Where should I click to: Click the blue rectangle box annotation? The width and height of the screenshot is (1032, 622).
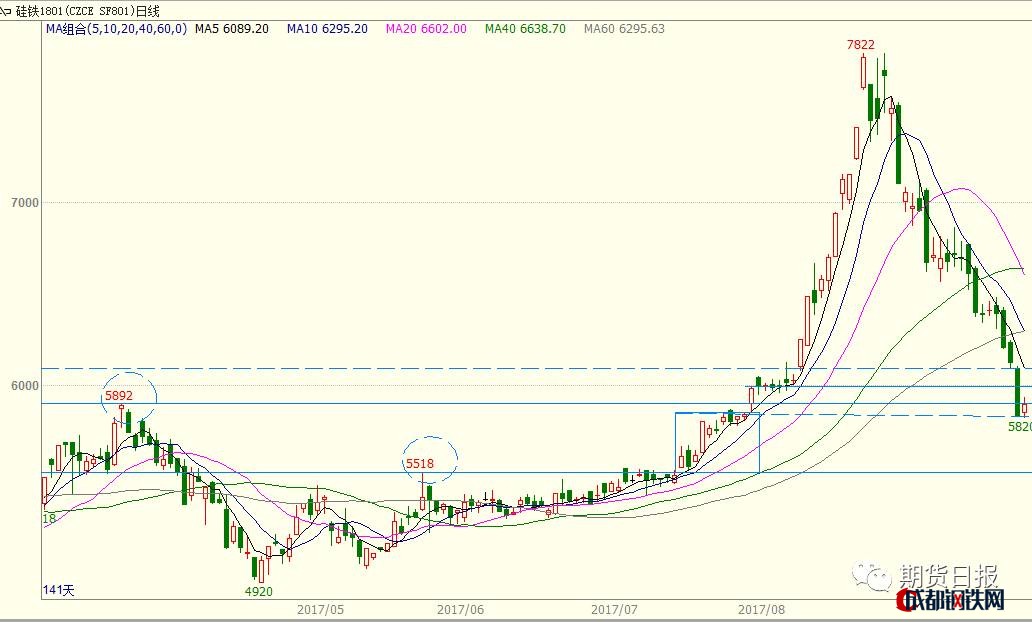(x=717, y=443)
